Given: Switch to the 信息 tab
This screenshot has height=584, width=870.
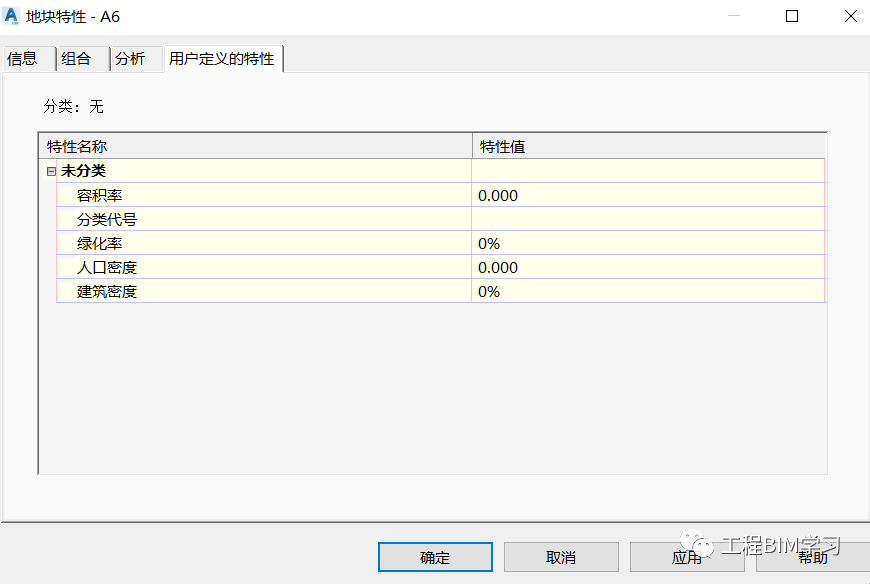Looking at the screenshot, I should 28,59.
